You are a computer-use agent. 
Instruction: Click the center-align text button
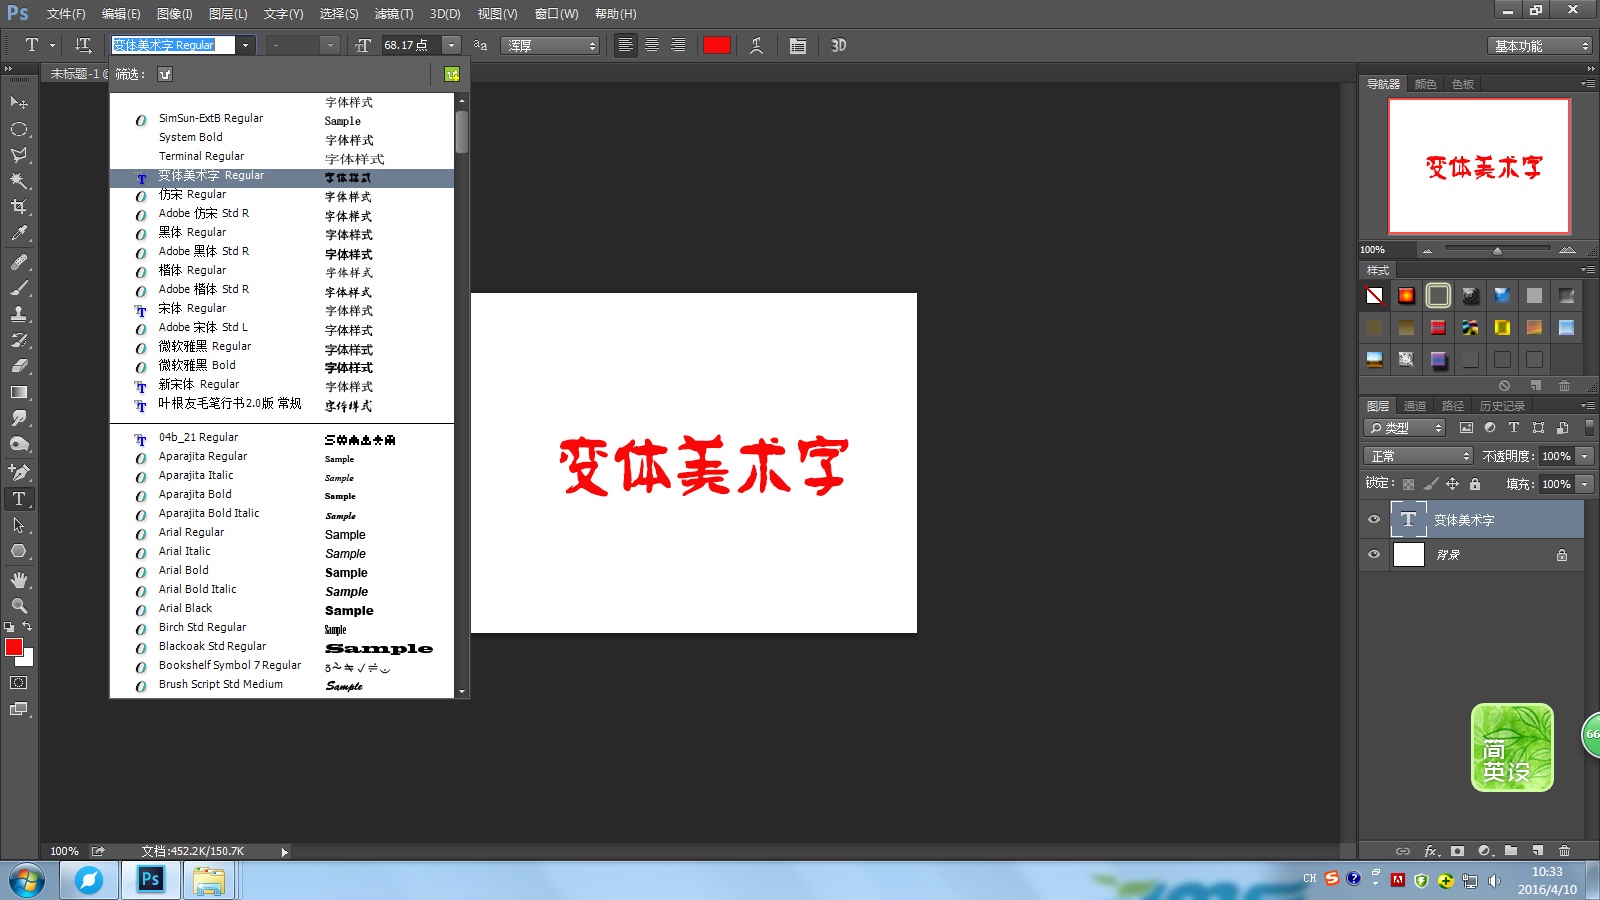click(651, 45)
